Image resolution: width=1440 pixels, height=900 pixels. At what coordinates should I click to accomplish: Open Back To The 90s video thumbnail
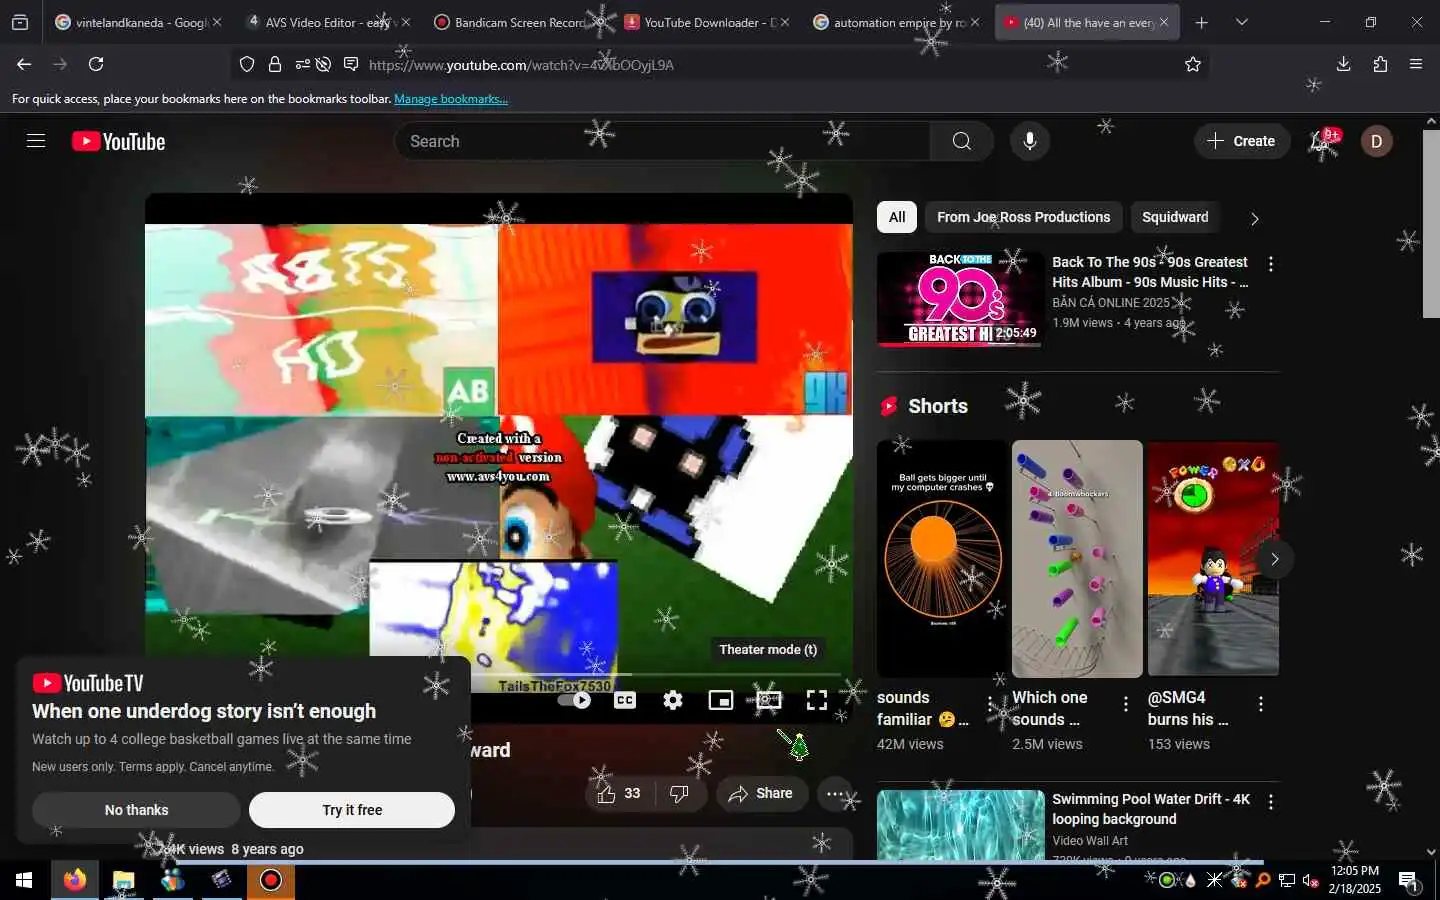click(x=960, y=299)
